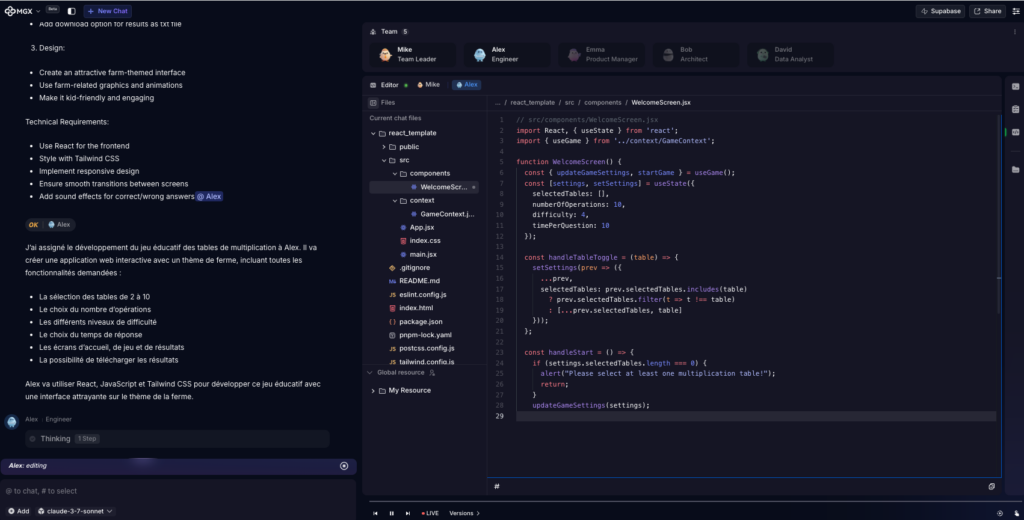Switch to LIVE mode

coord(430,513)
